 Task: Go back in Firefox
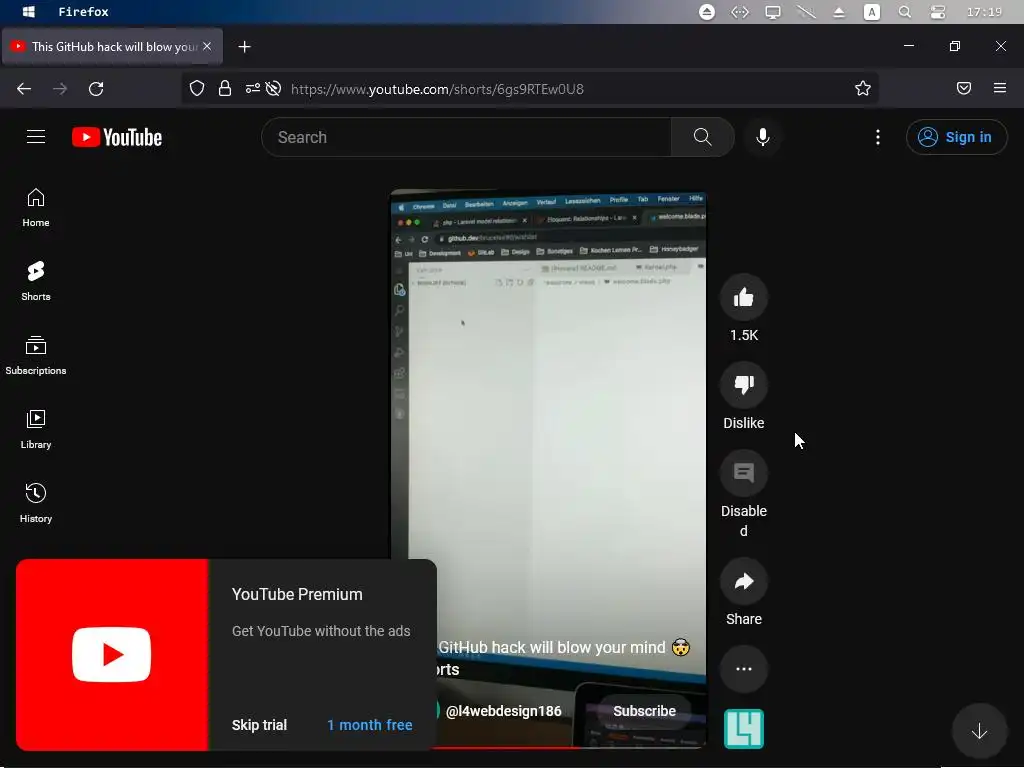24,89
